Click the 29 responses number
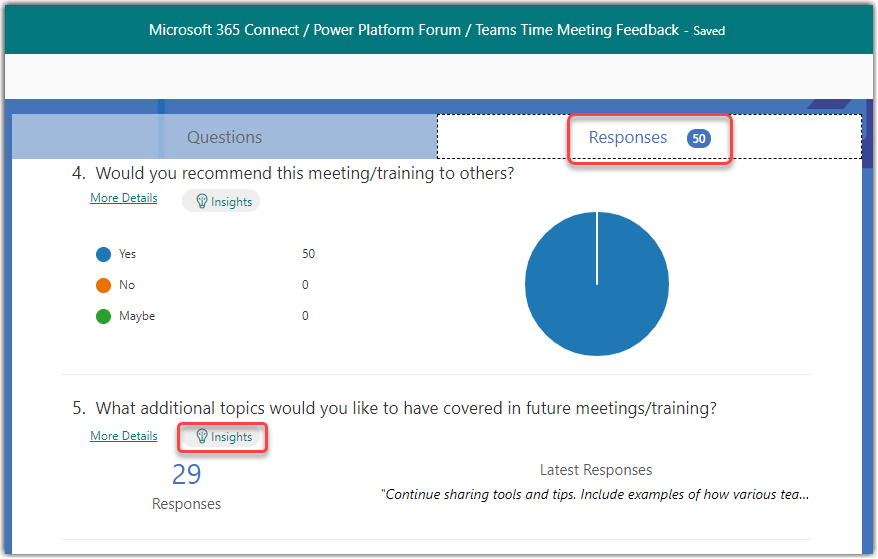The image size is (878, 559). [x=186, y=474]
